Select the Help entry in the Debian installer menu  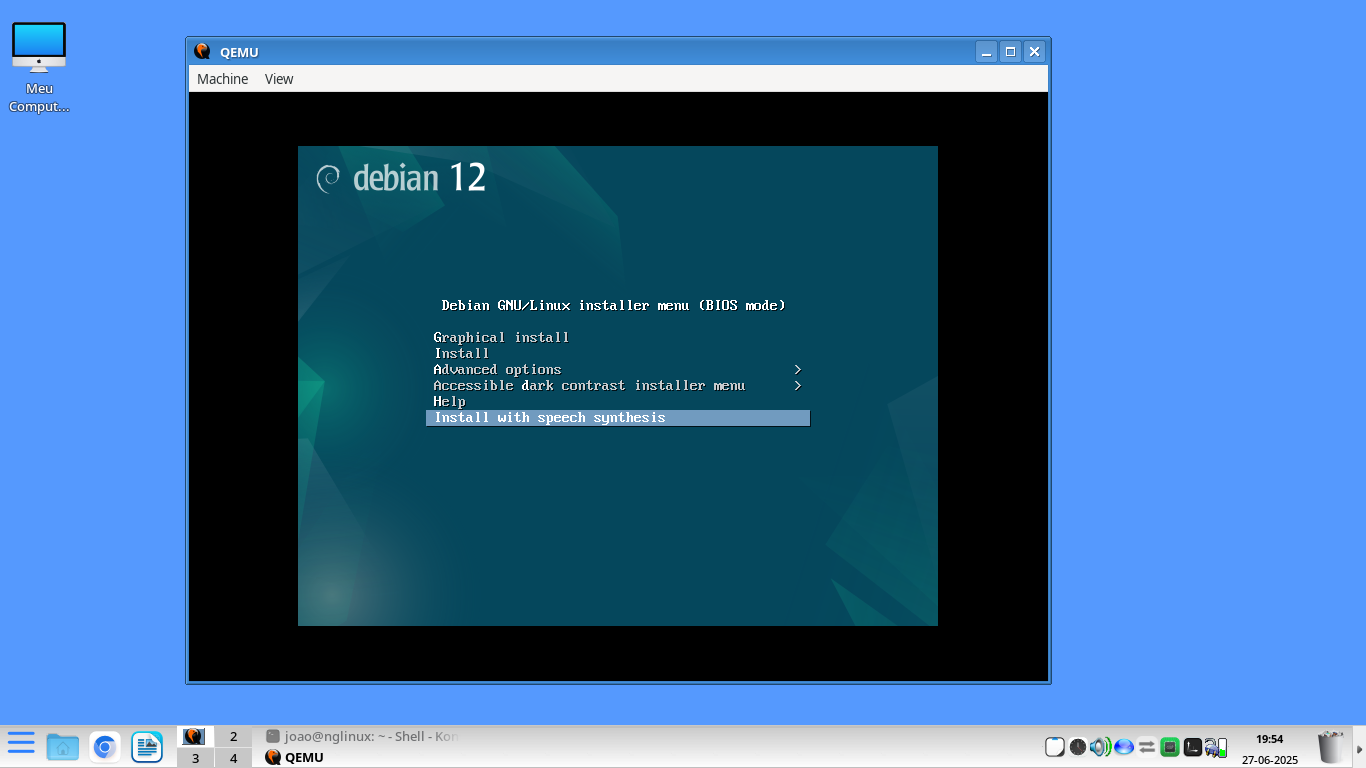coord(449,401)
